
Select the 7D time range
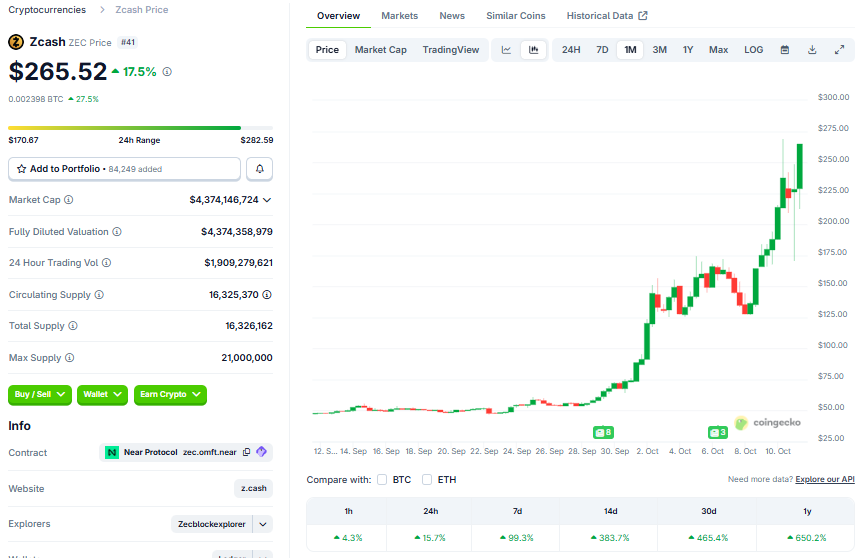(602, 50)
